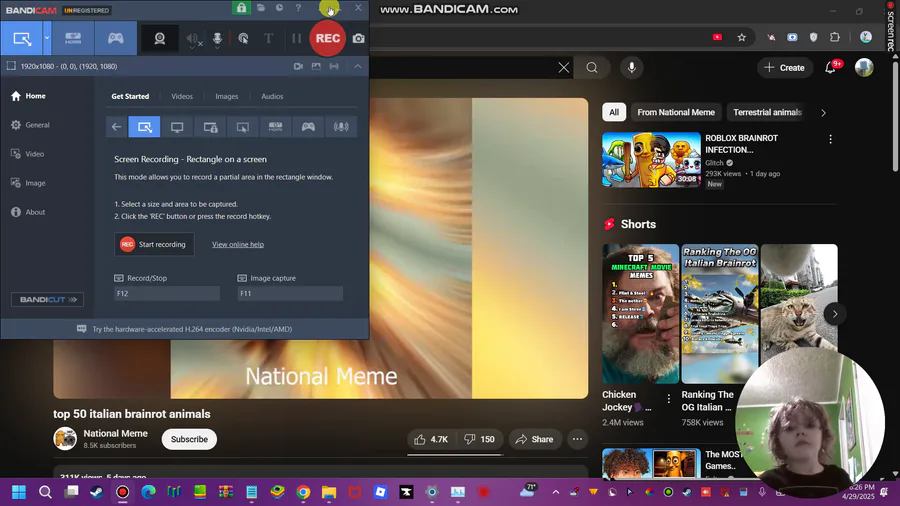Open options menu for ROBLOX BRAINROT video
The width and height of the screenshot is (900, 506).
pyautogui.click(x=830, y=139)
